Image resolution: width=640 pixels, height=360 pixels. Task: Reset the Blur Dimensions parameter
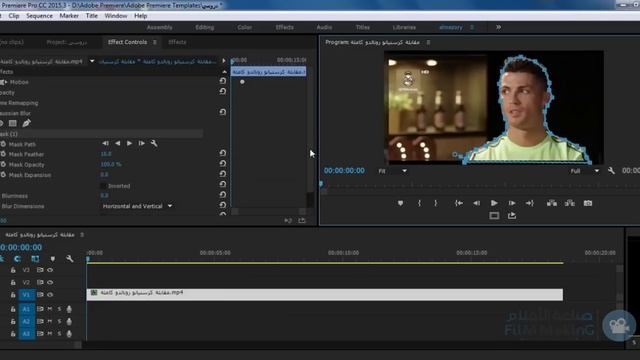[x=222, y=205]
